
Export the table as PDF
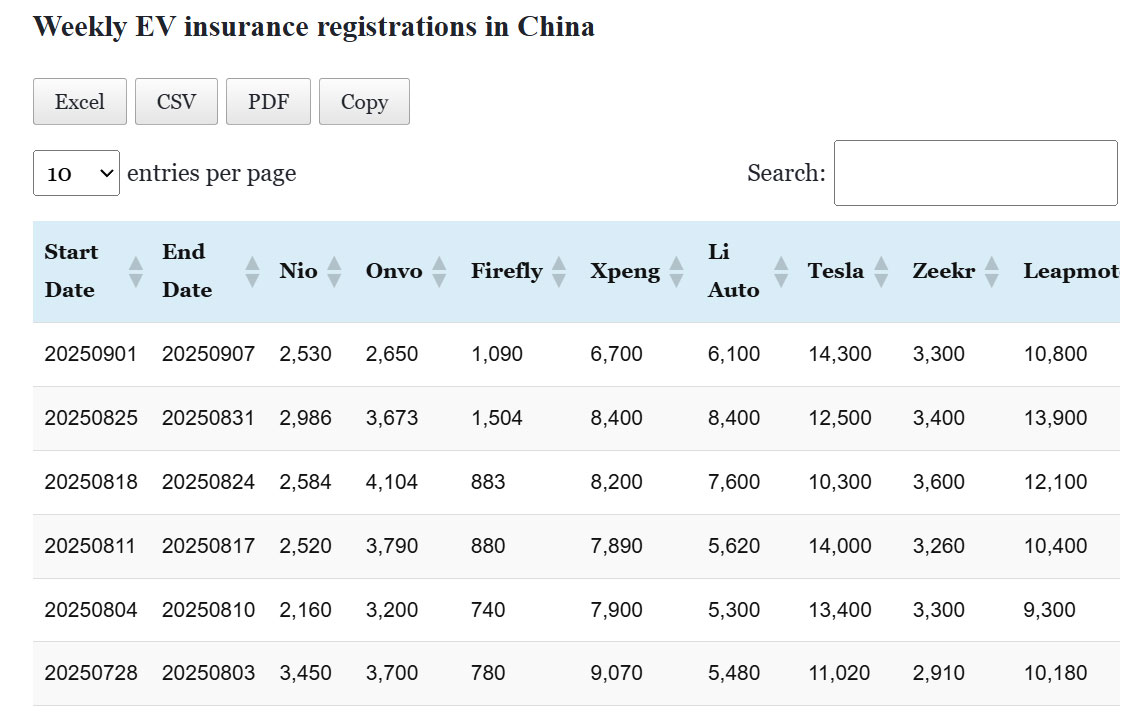[x=268, y=102]
